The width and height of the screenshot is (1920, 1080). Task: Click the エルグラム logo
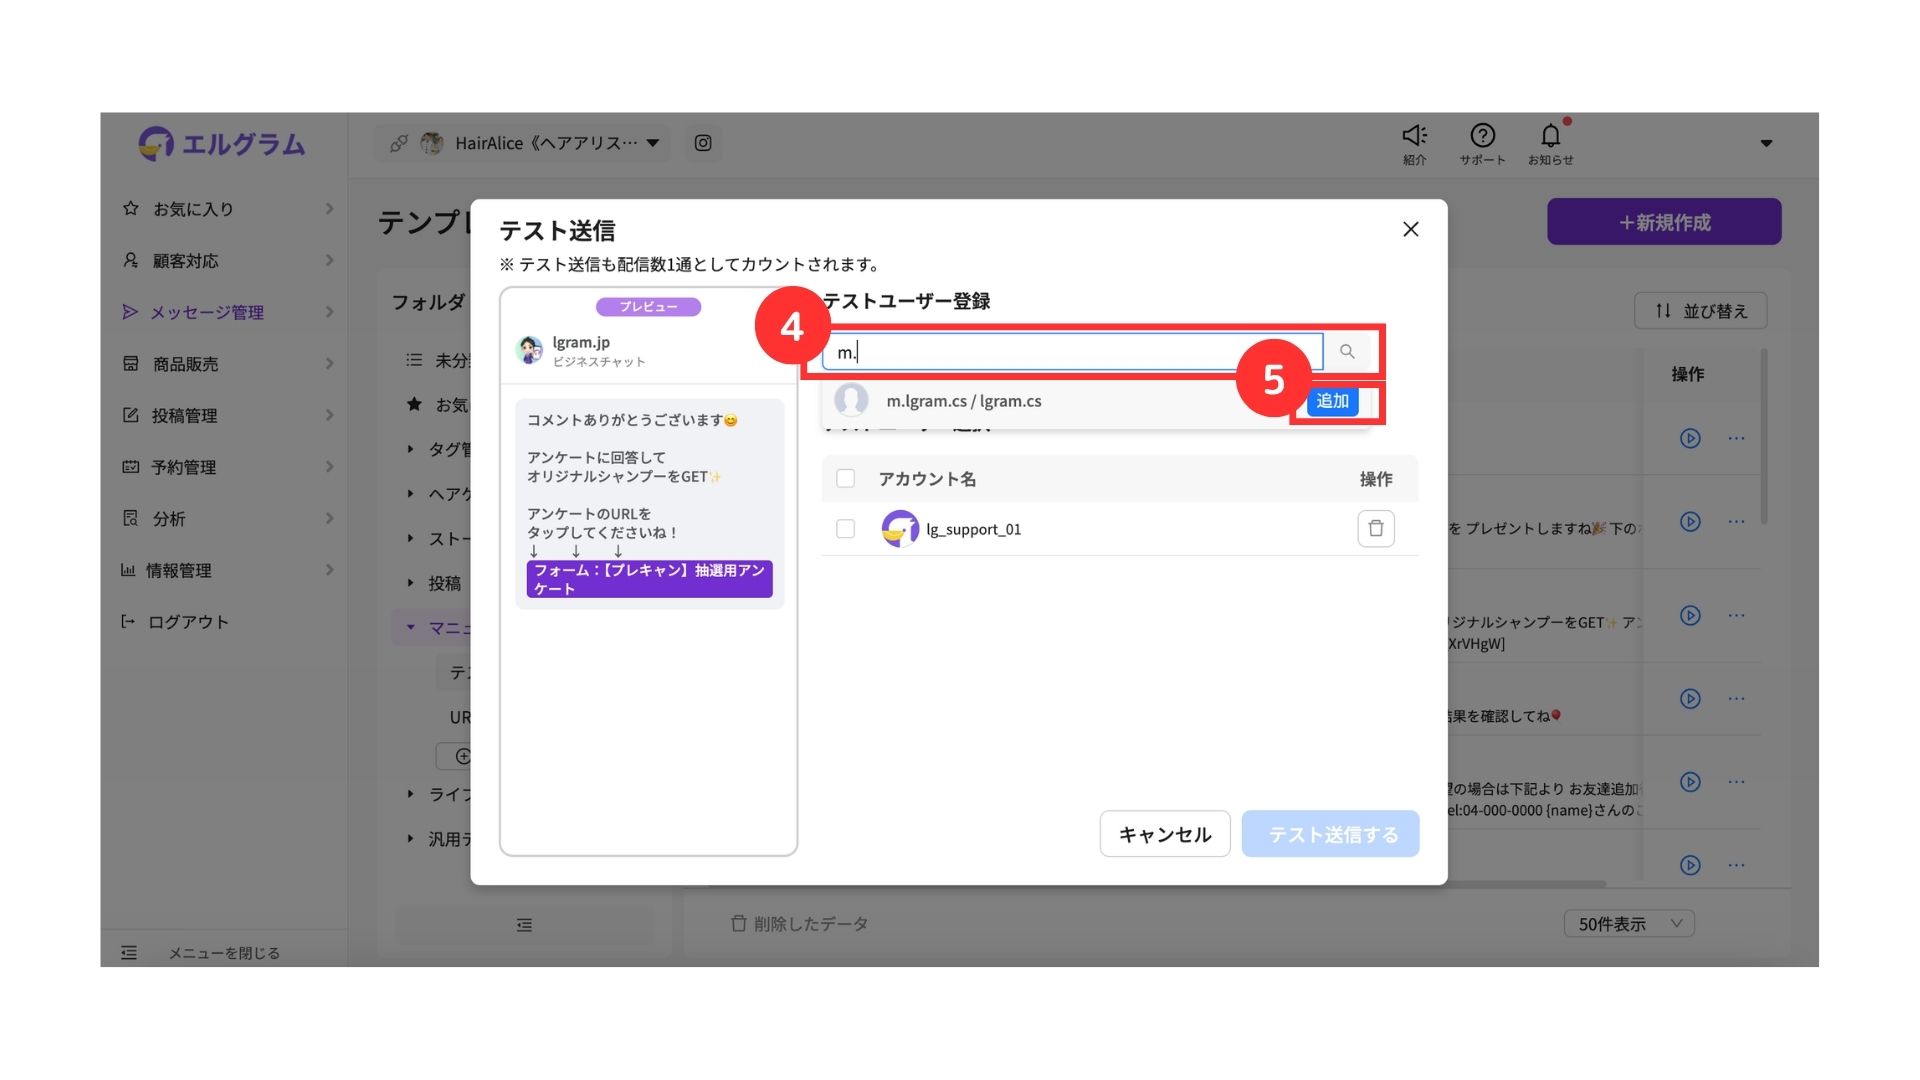click(222, 144)
